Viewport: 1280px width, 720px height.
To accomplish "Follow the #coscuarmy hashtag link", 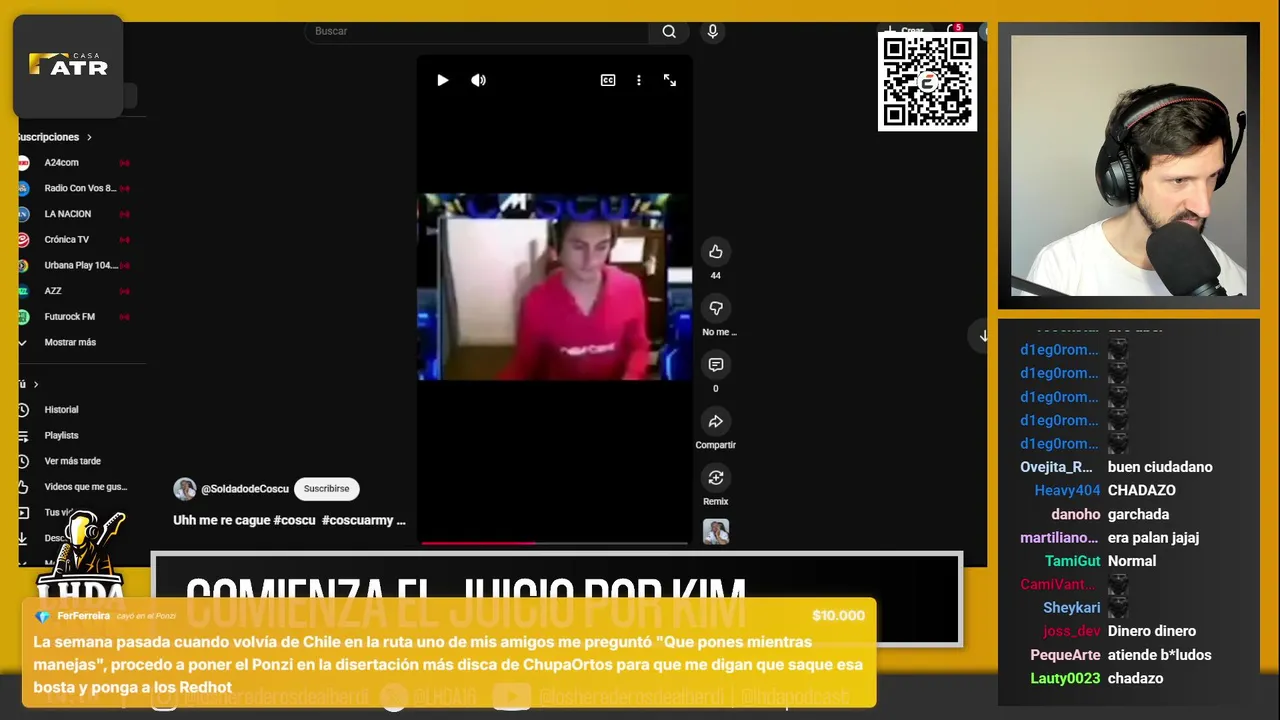I will 358,520.
